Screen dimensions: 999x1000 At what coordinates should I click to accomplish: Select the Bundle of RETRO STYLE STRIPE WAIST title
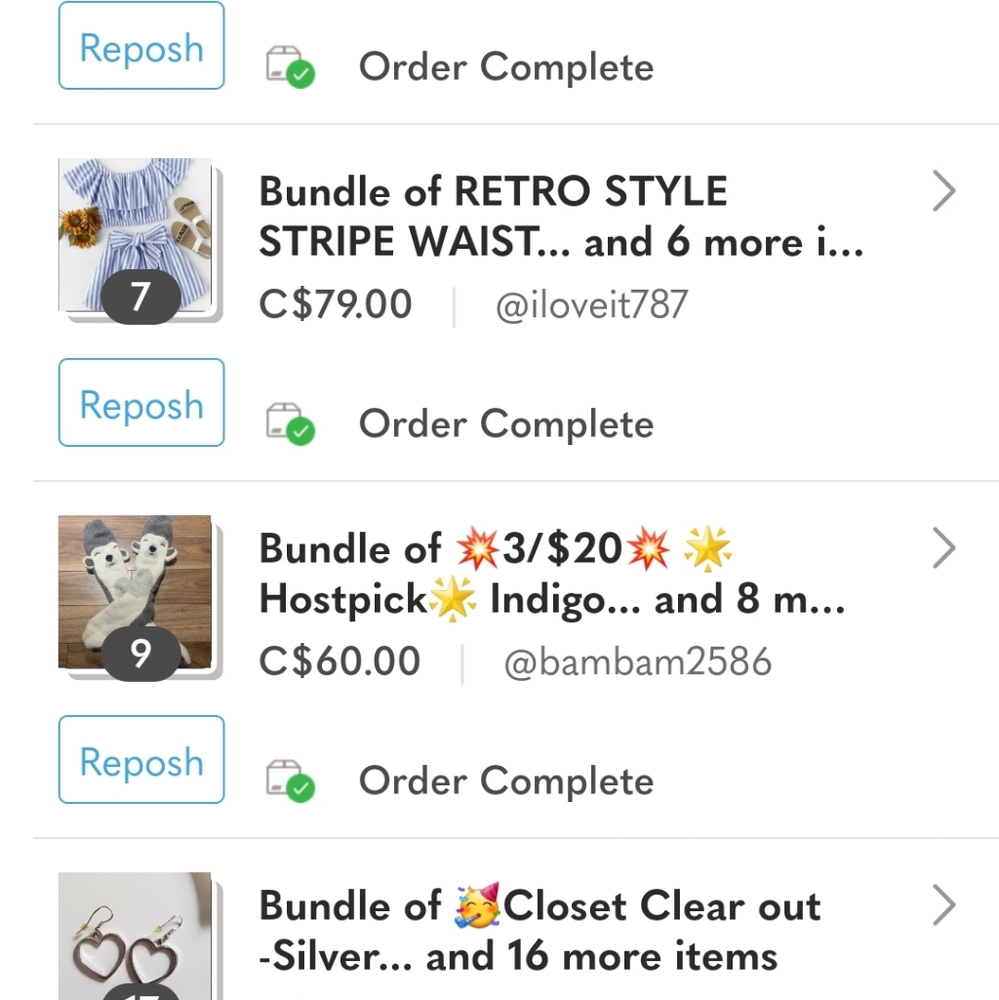(x=560, y=217)
